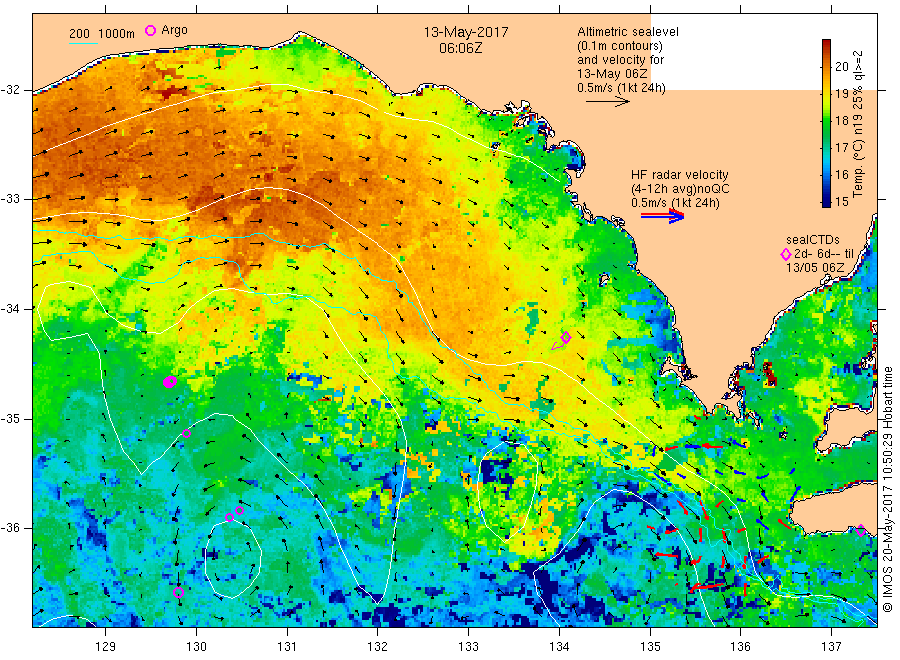Click the '13-May 06Z' legend text
The height and width of the screenshot is (660, 900).
[612, 73]
